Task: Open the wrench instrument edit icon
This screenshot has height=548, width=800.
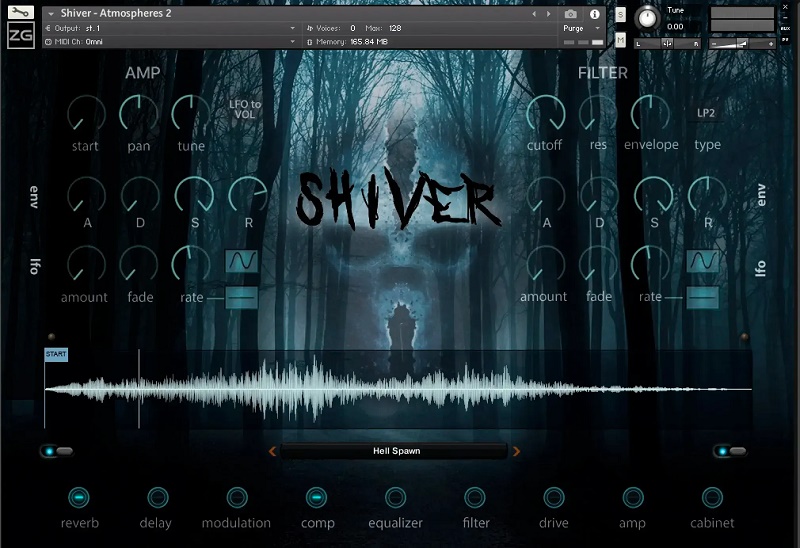Action: tap(19, 13)
